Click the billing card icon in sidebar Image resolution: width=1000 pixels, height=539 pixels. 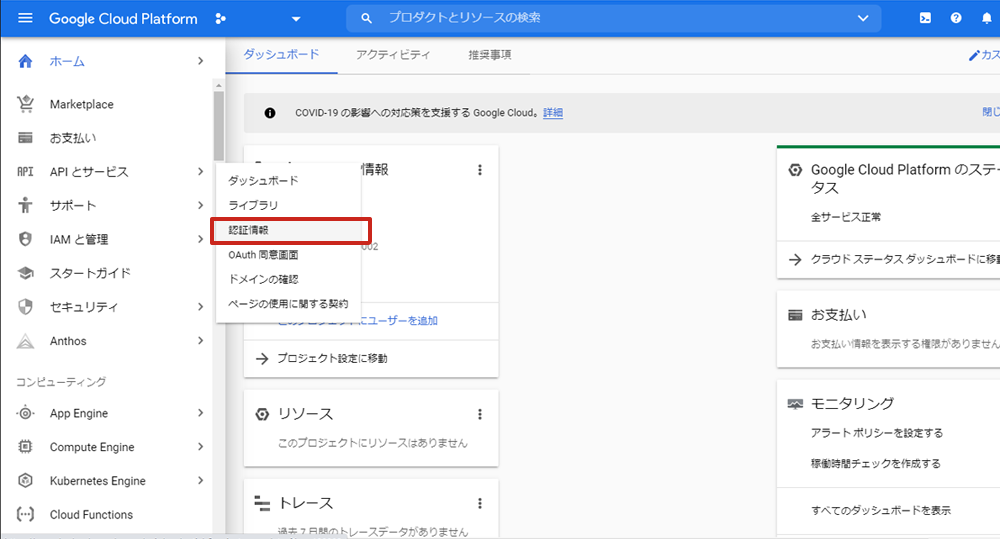click(x=26, y=138)
